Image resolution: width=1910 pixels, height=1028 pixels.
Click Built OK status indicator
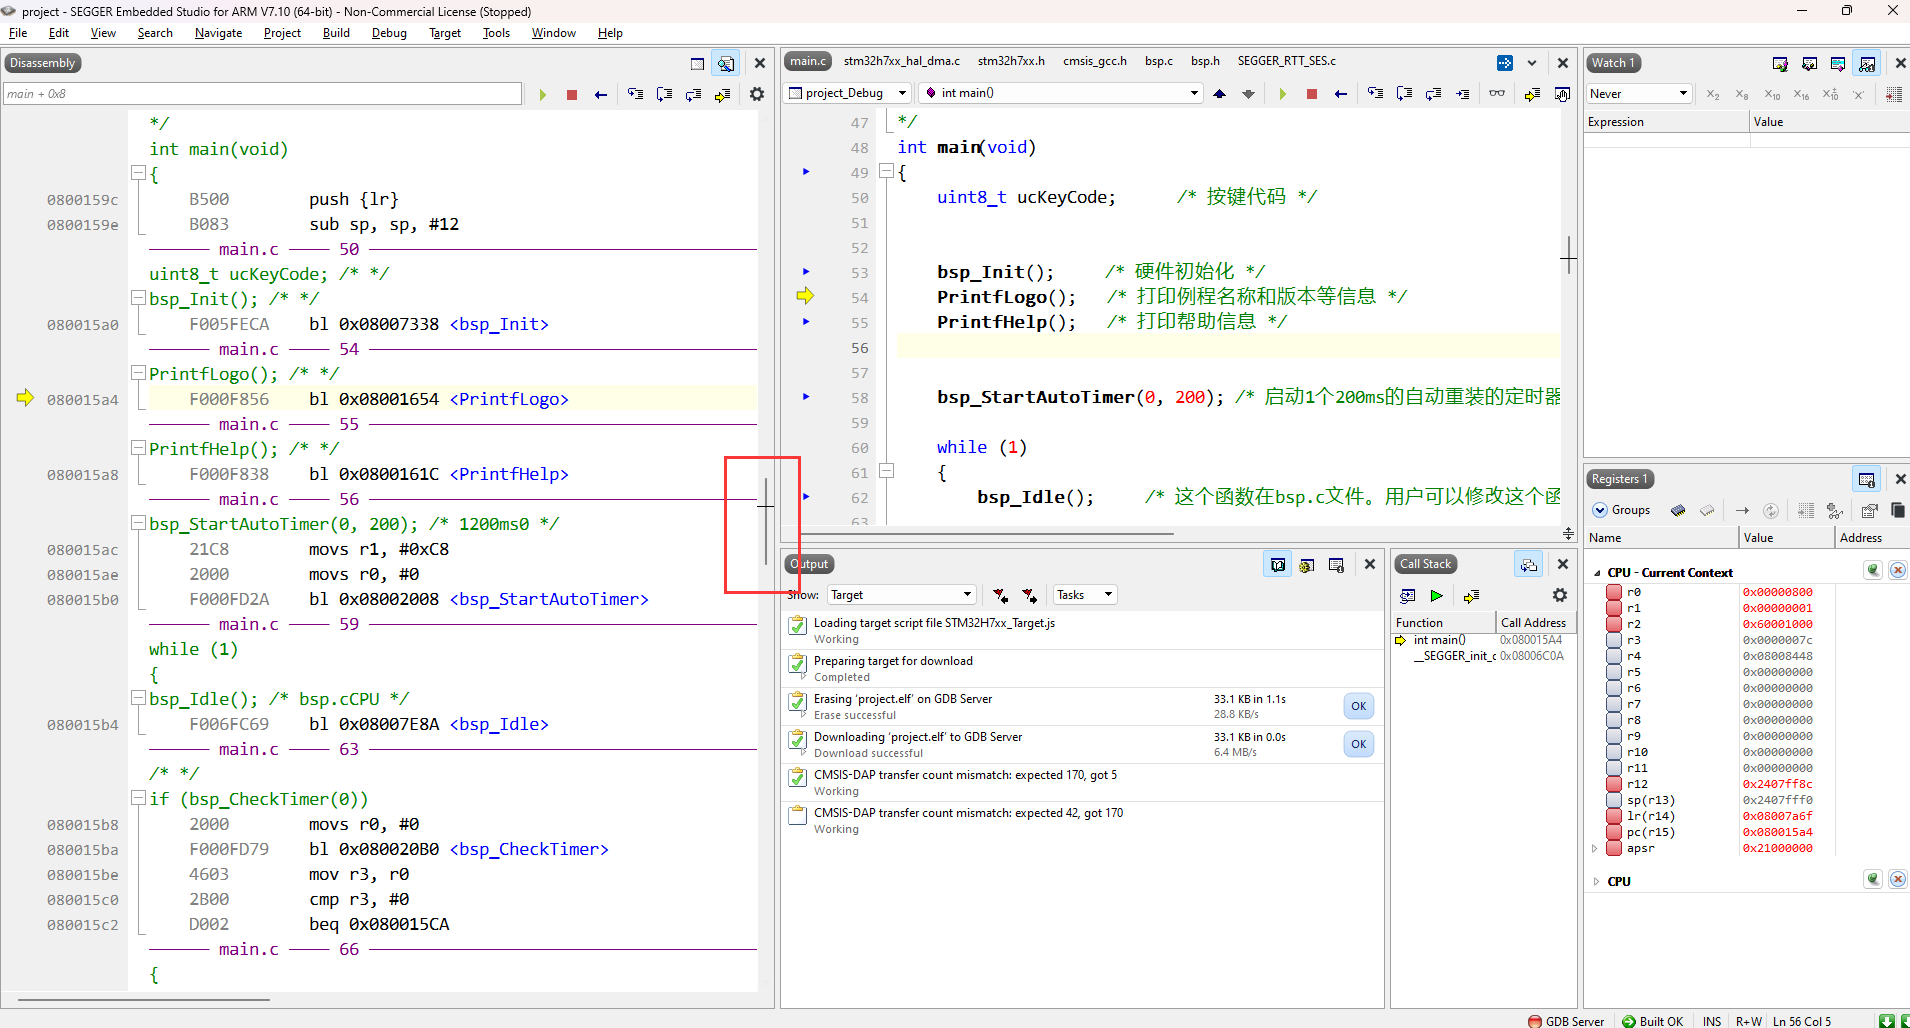[x=1653, y=1021]
